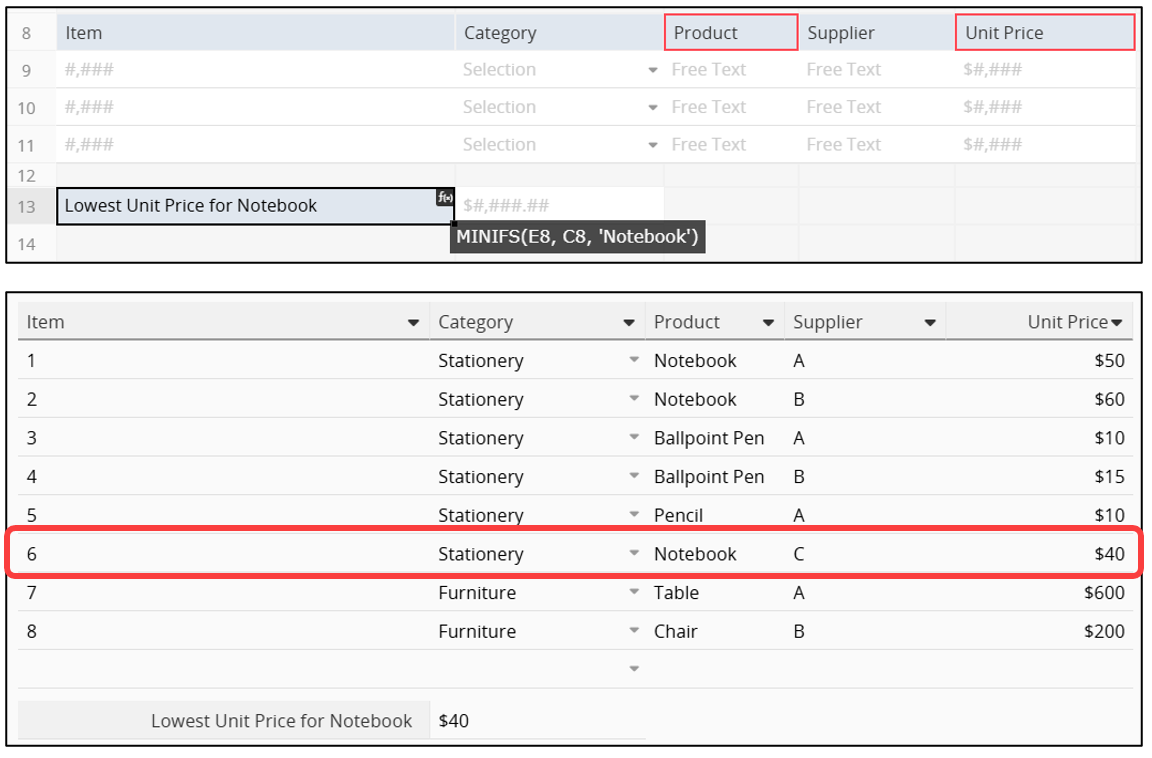Image resolution: width=1152 pixels, height=758 pixels.
Task: Expand Category dropdown on item 6 Notebook row
Action: (634, 554)
